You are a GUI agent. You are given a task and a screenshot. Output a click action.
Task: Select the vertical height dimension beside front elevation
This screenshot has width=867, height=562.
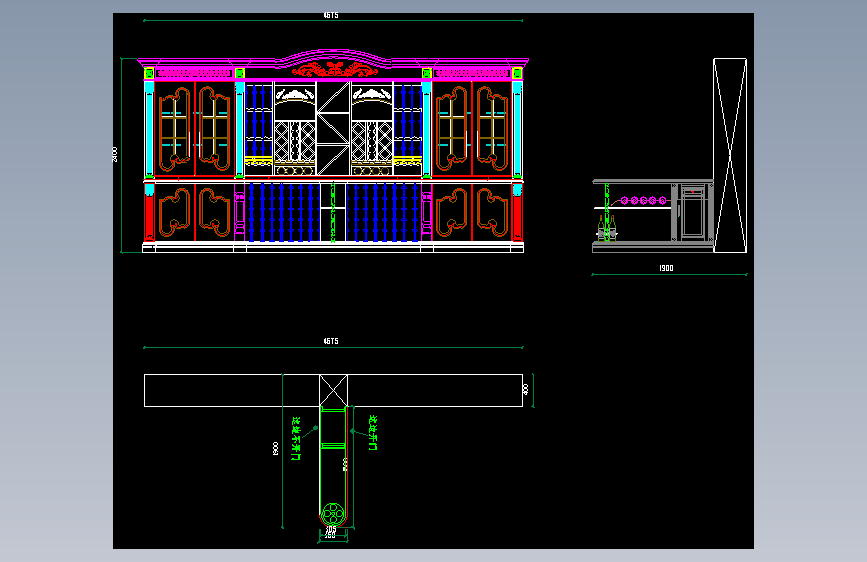point(115,154)
